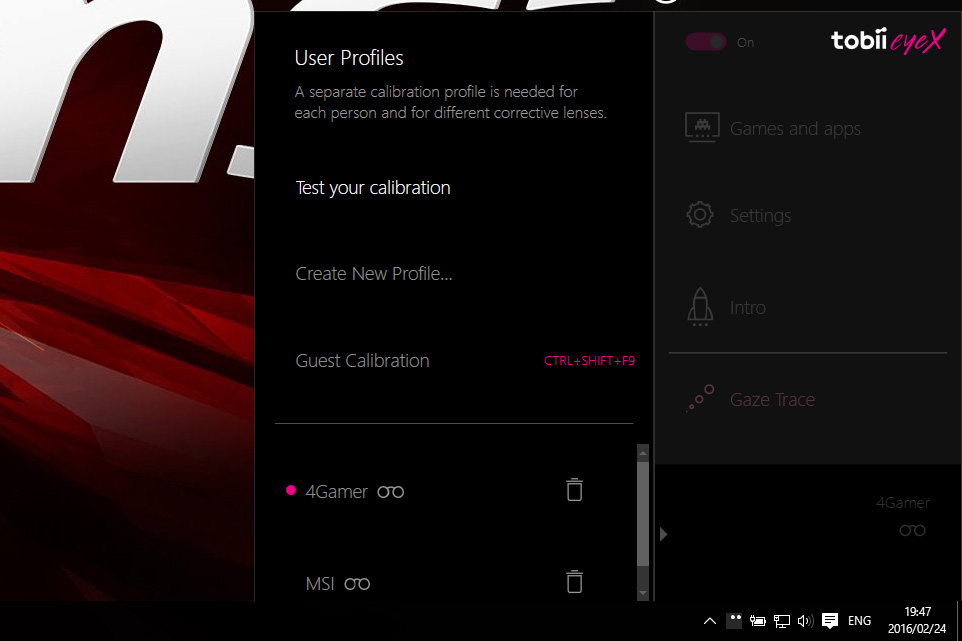962x641 pixels.
Task: Click the profile list scrollbar thumb
Action: 643,513
